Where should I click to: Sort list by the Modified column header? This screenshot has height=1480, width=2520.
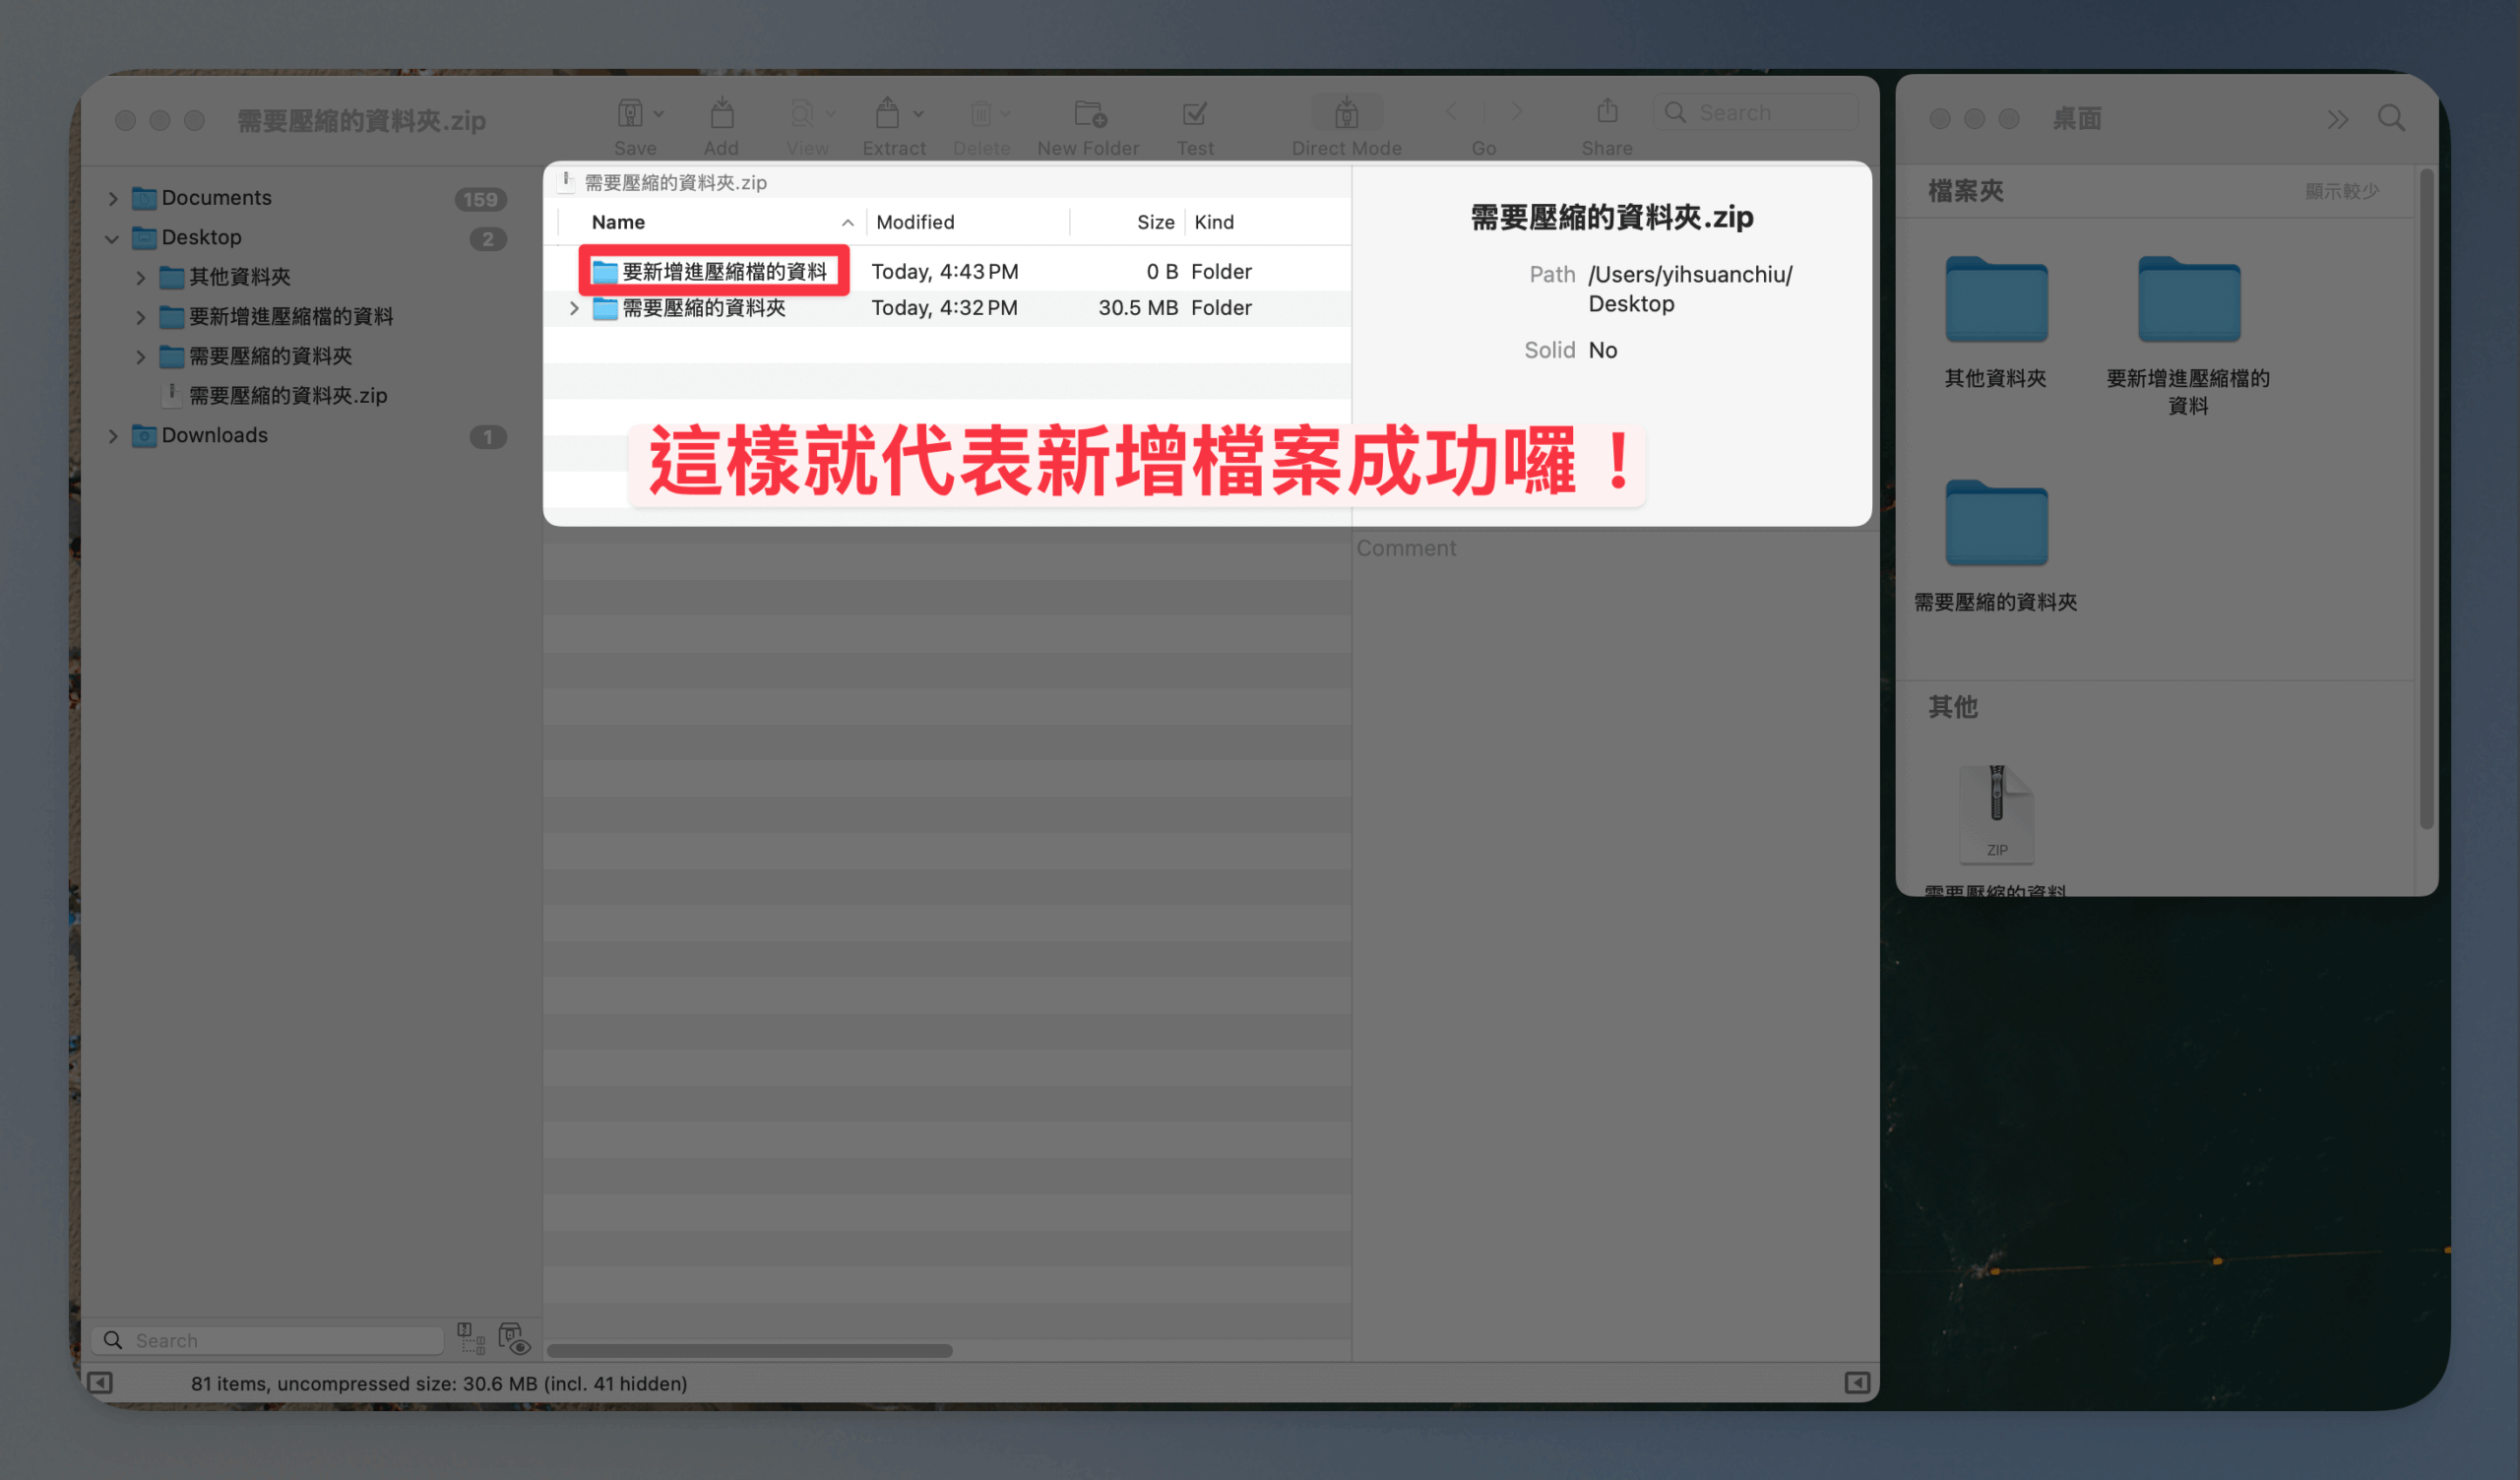pos(915,222)
